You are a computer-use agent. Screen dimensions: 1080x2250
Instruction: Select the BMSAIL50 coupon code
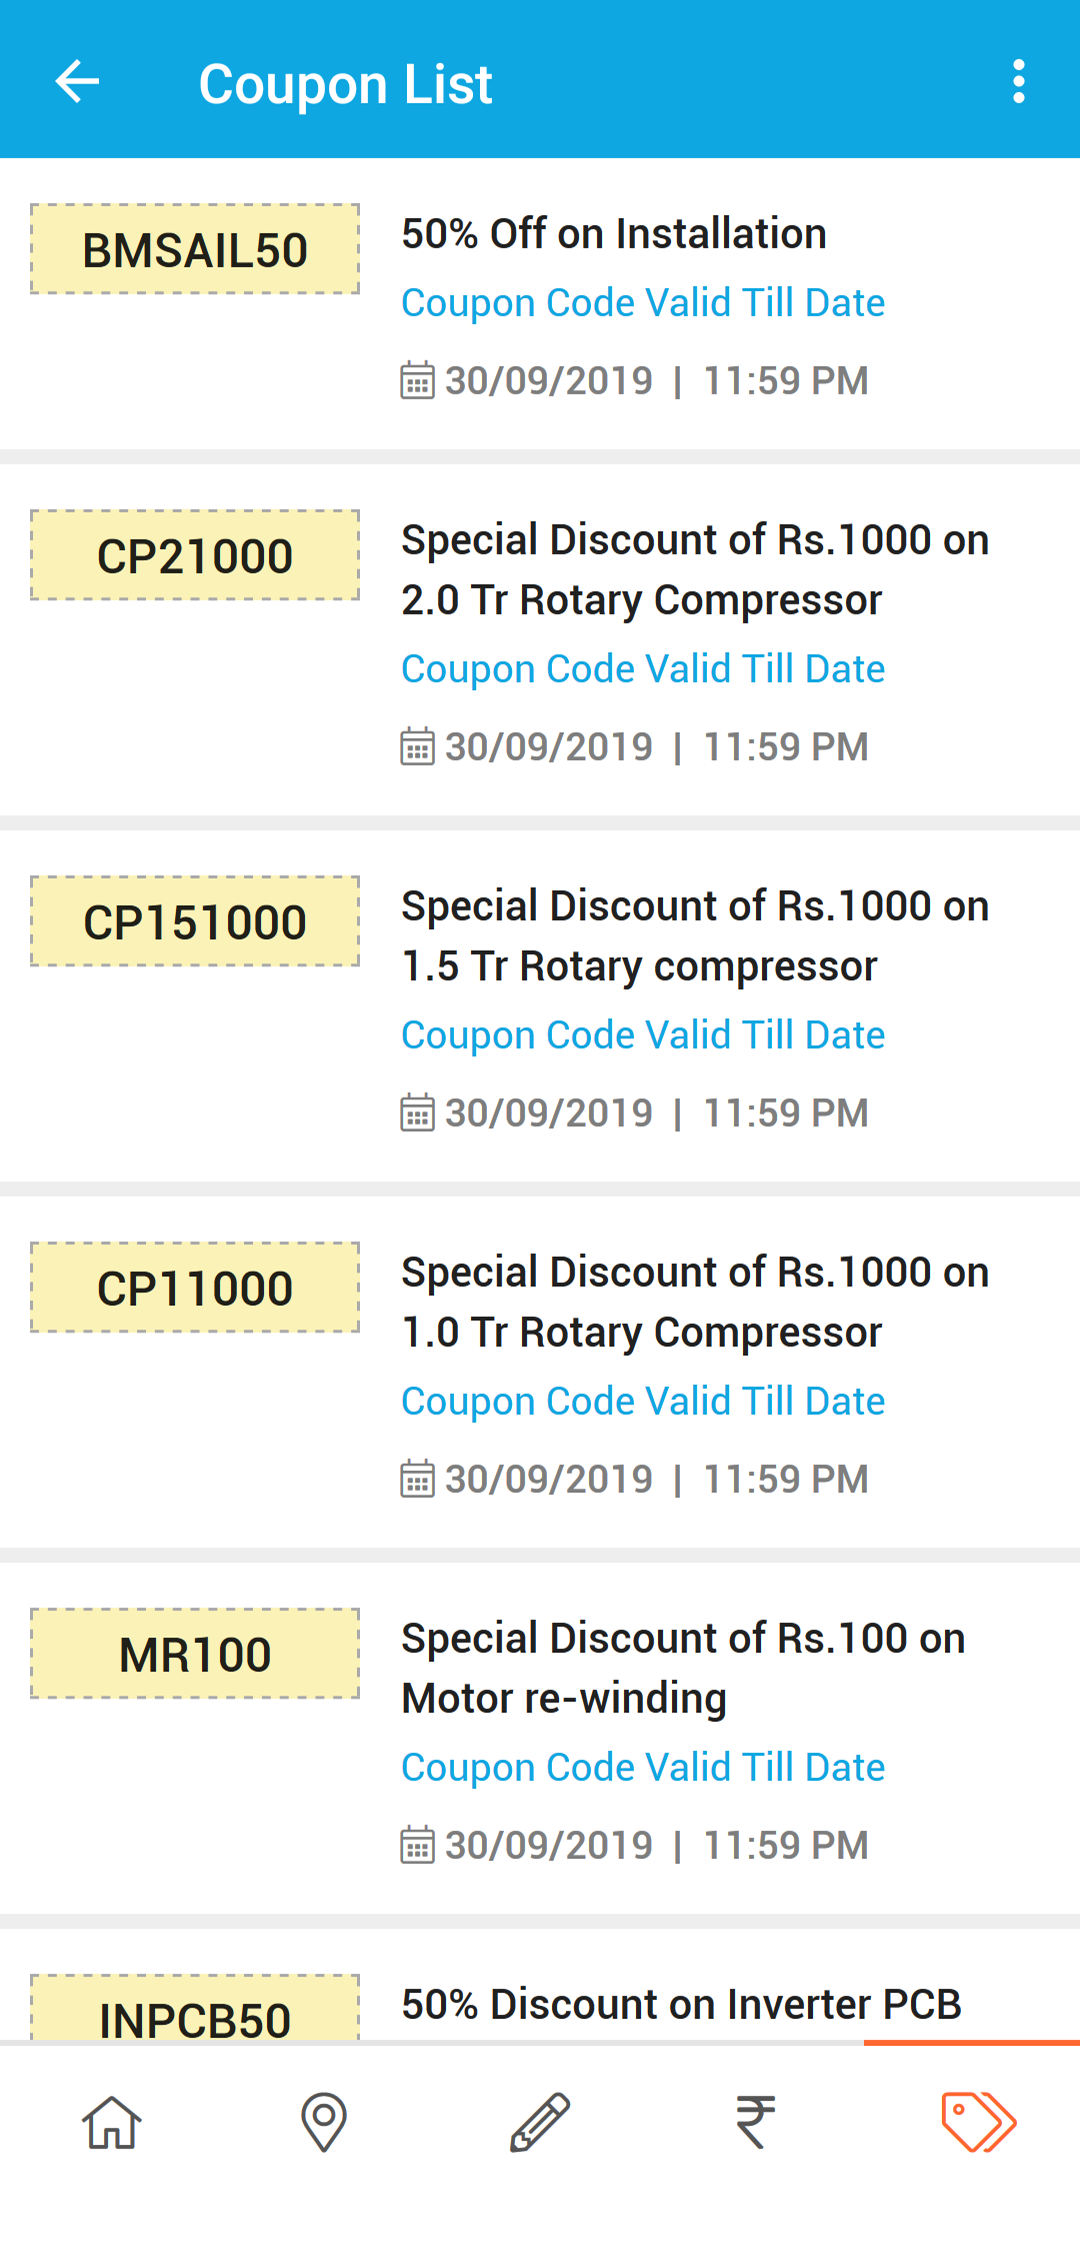[195, 249]
